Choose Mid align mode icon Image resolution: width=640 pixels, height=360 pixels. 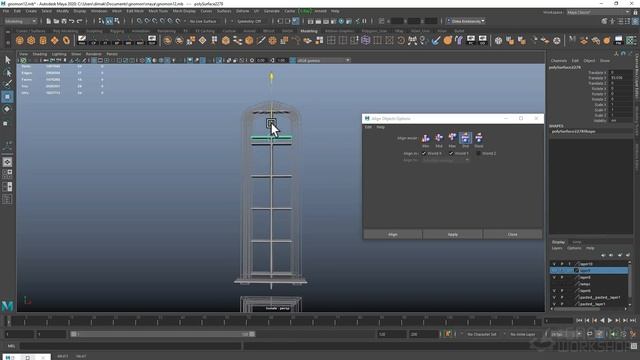(439, 138)
